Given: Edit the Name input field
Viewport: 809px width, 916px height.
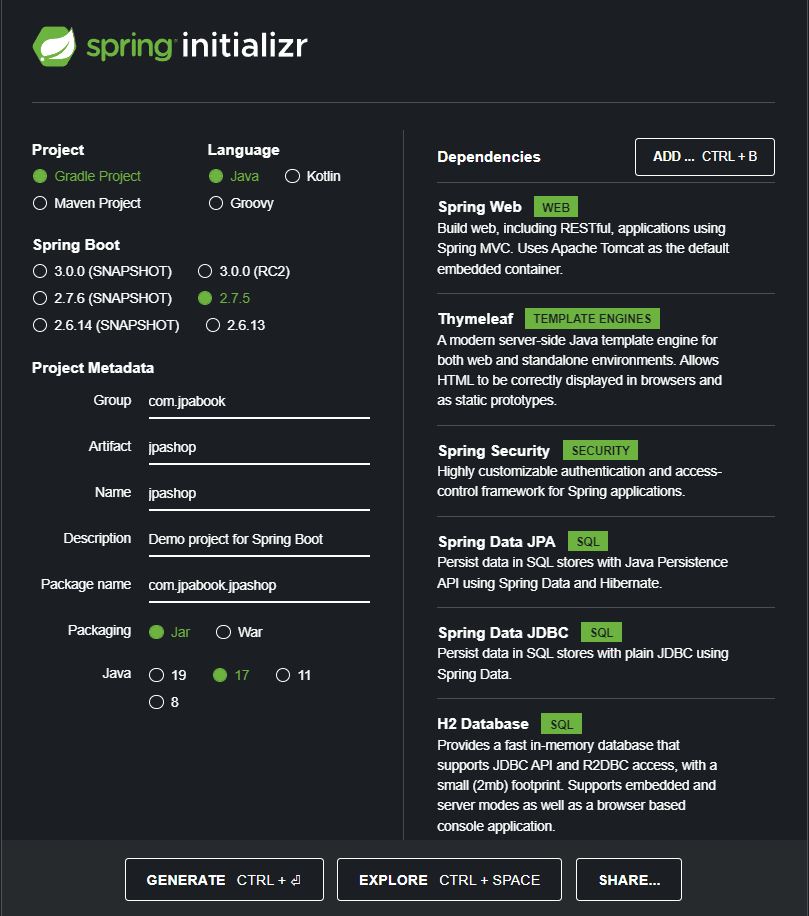Looking at the screenshot, I should tap(259, 493).
